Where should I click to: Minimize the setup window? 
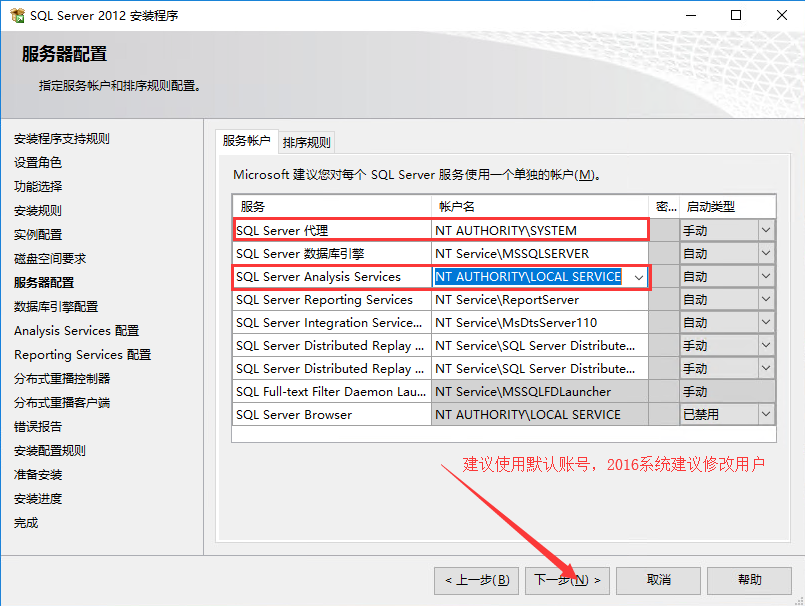(691, 15)
